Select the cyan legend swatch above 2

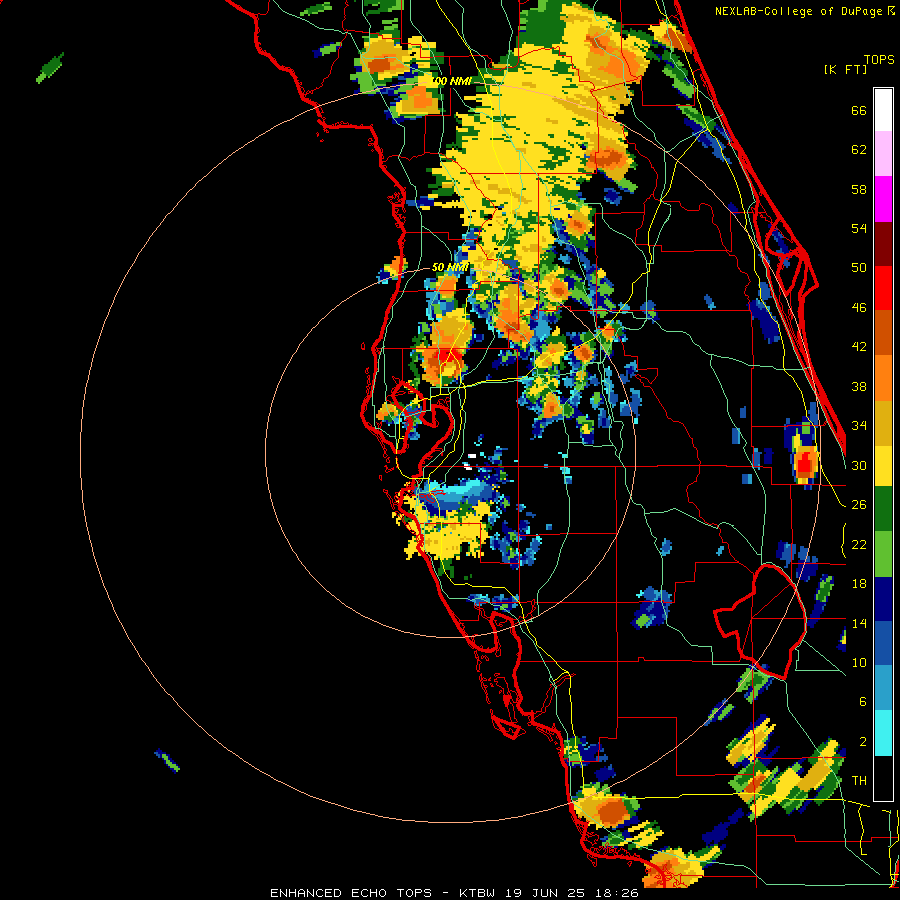(x=883, y=733)
